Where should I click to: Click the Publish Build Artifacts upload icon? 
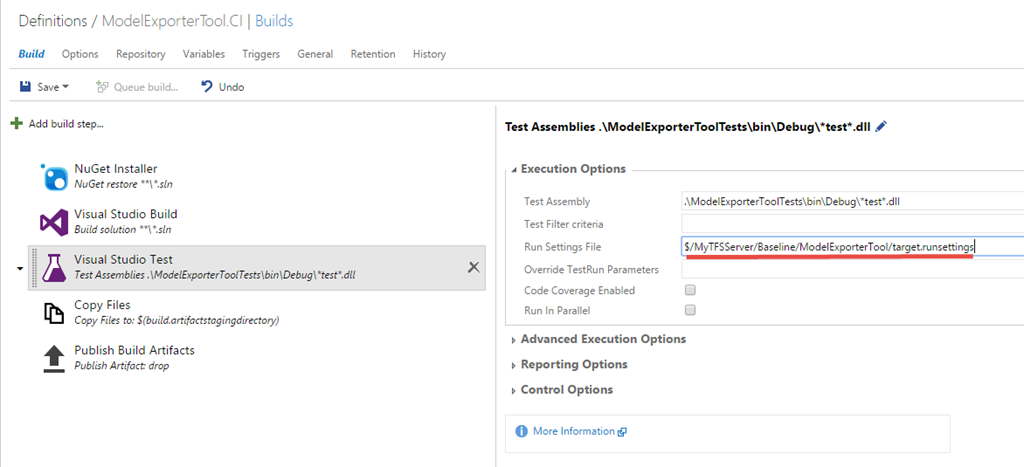(x=53, y=358)
